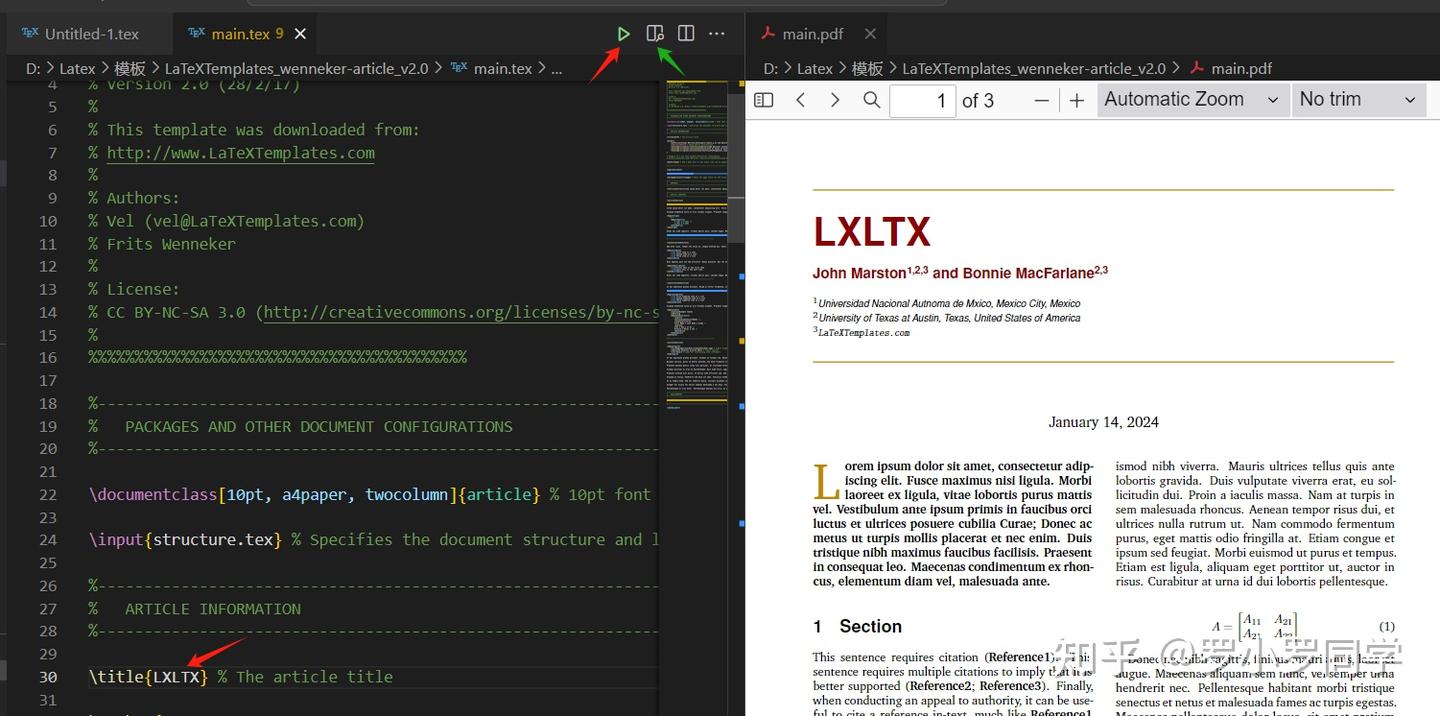Screen dimensions: 1440x716
Task: Zoom in the PDF with the plus control
Action: click(x=1075, y=99)
